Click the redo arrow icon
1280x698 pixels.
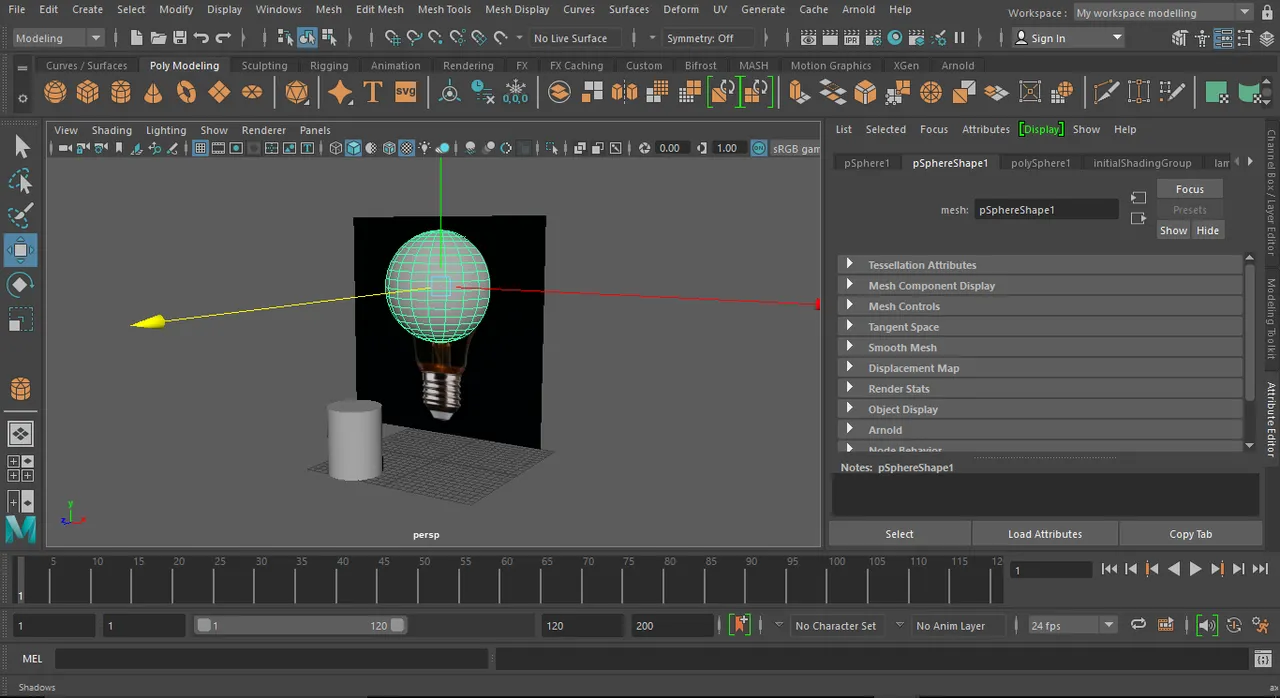coord(223,38)
